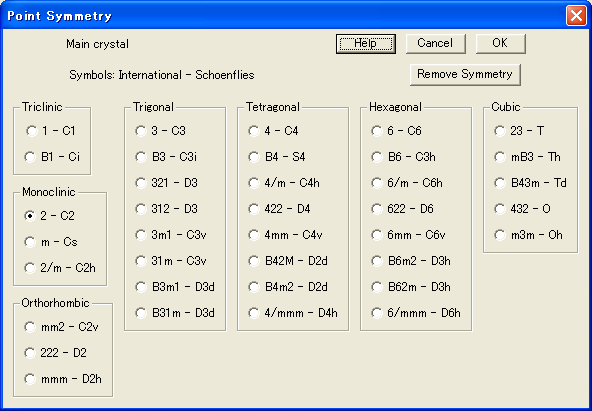Choose the m - Cs monoclinic option

[x=51, y=242]
